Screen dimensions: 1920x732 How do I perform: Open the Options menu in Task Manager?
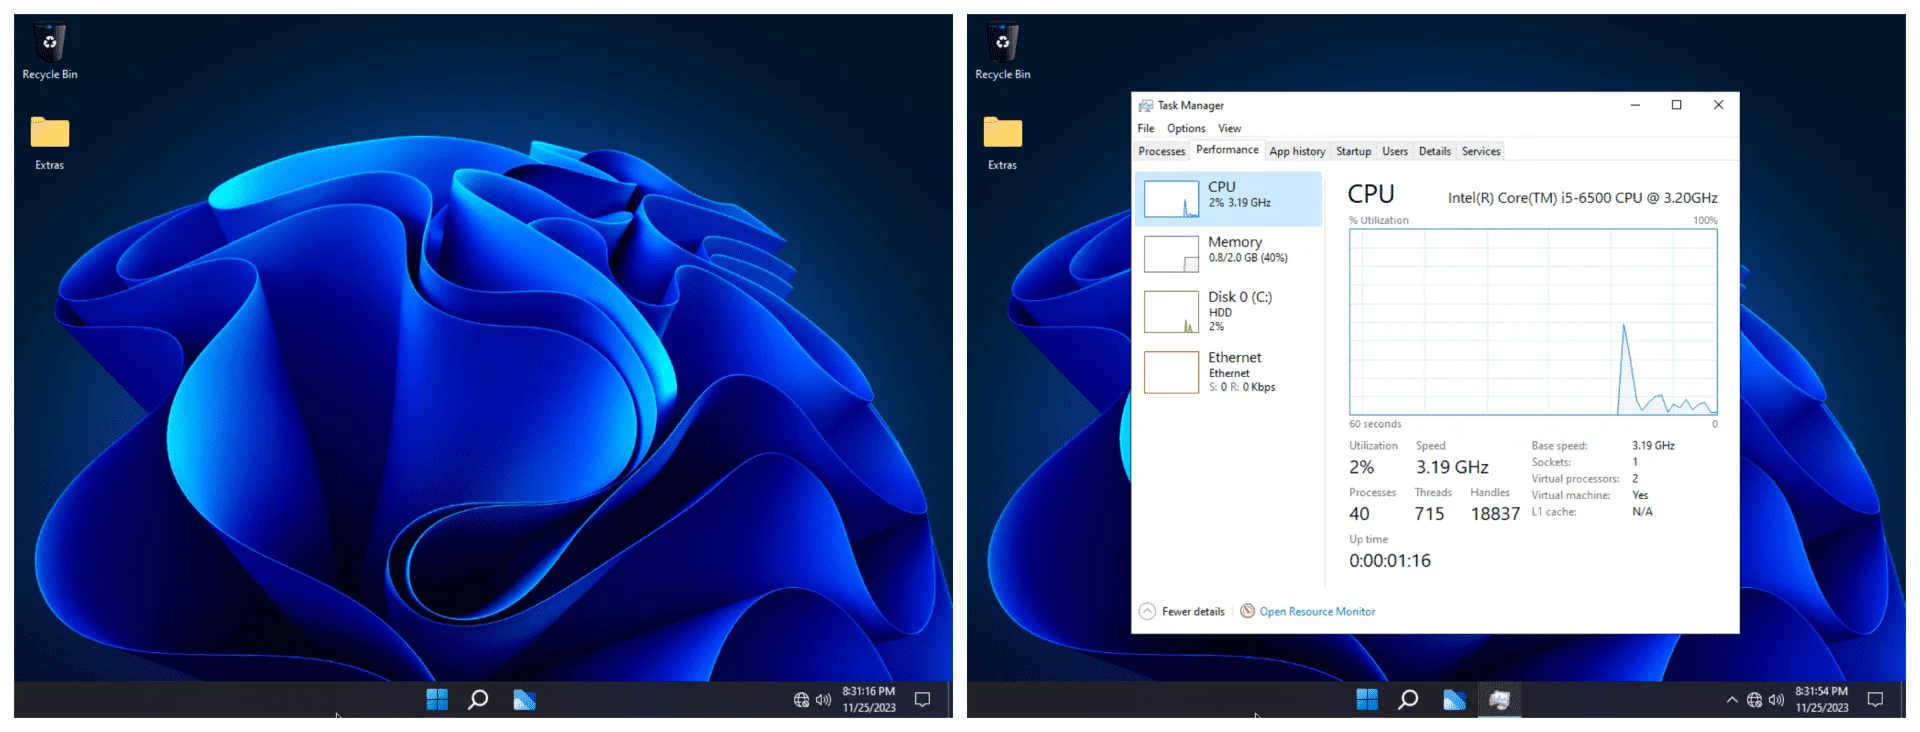[1186, 129]
